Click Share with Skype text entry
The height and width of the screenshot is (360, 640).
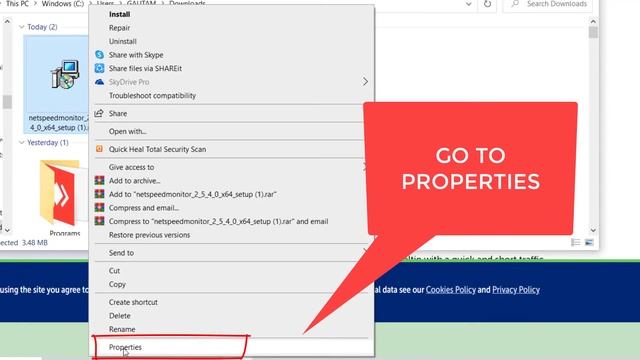click(136, 55)
